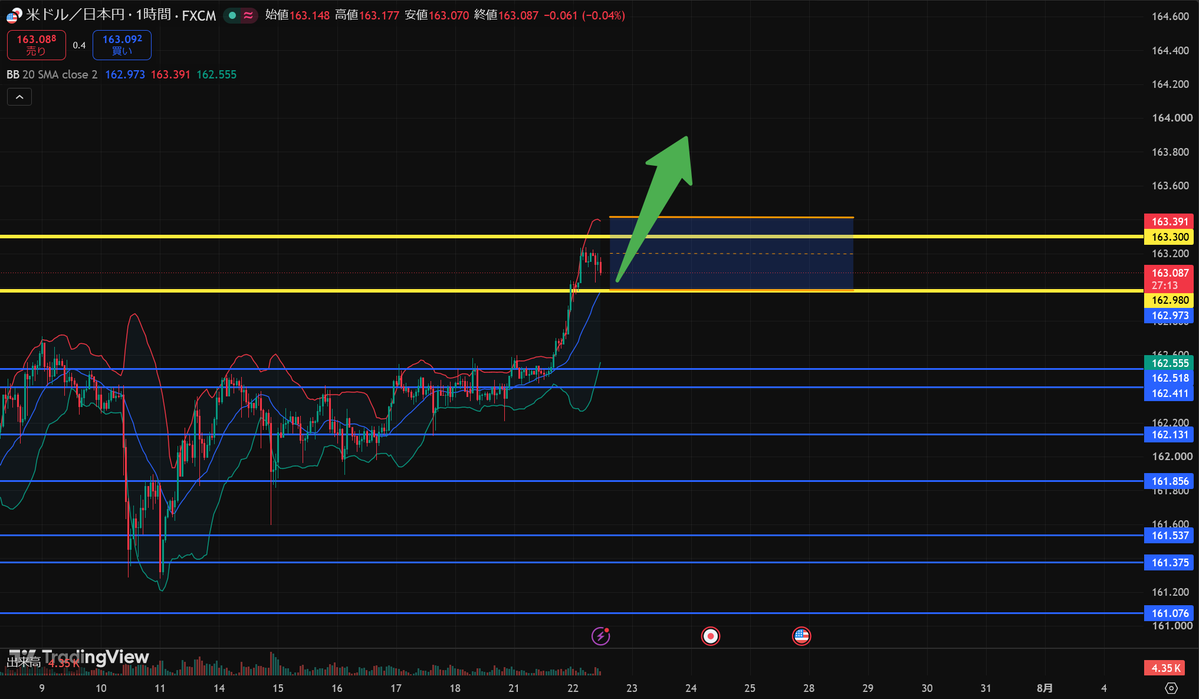1199x699 pixels.
Task: Select the 162.973 blue basis price label
Action: coord(1169,315)
